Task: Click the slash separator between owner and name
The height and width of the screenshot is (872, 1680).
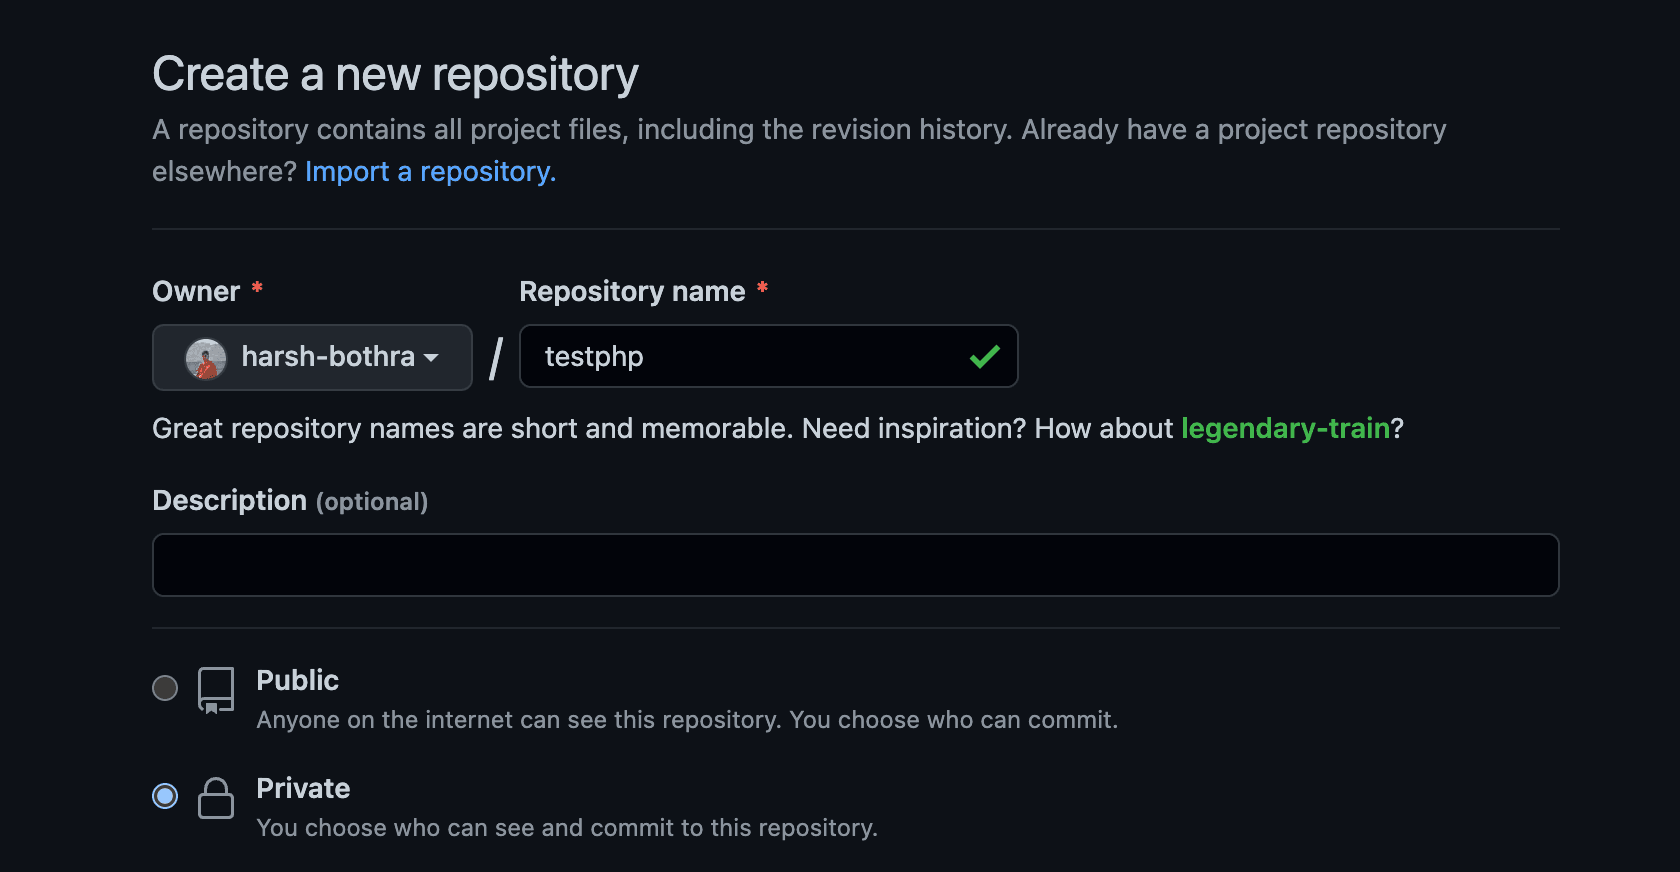Action: point(496,358)
